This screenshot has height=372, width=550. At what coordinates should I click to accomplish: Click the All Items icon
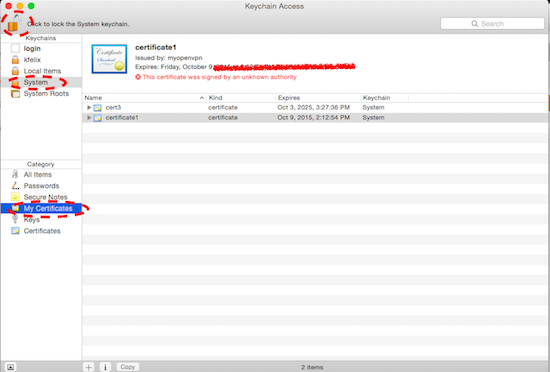[15, 174]
